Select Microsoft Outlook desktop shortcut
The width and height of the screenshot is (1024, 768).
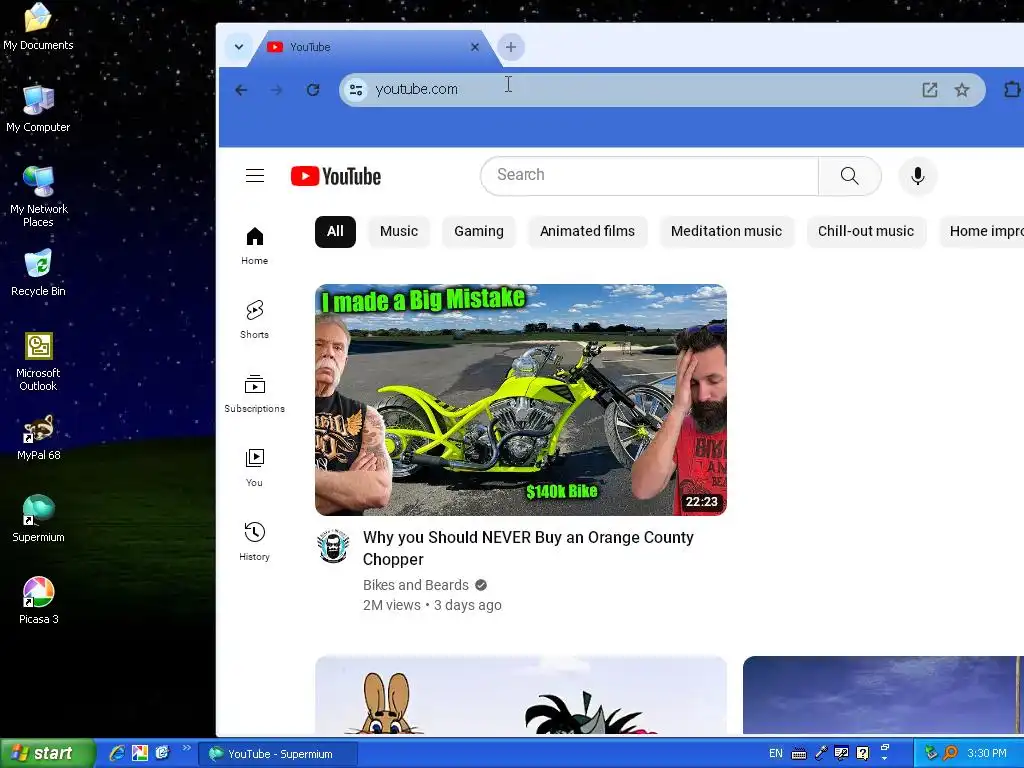pos(39,361)
